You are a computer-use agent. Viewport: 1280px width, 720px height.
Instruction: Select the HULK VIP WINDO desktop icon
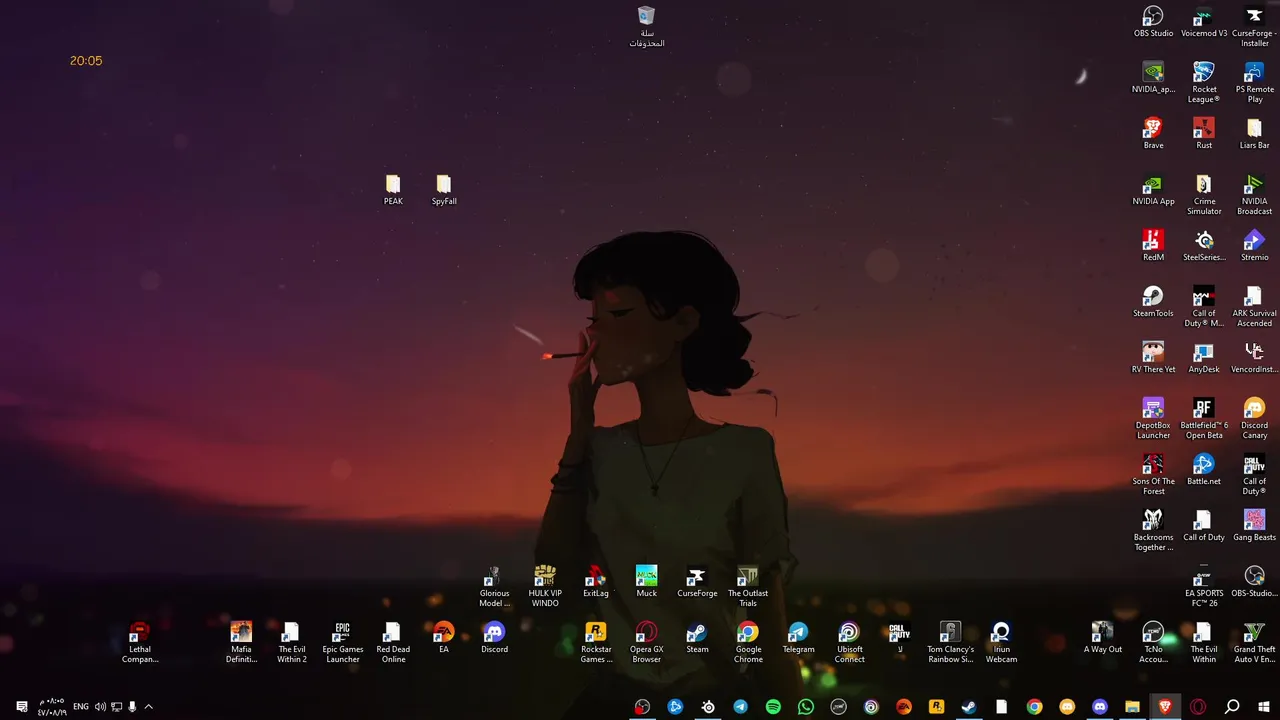coord(545,586)
